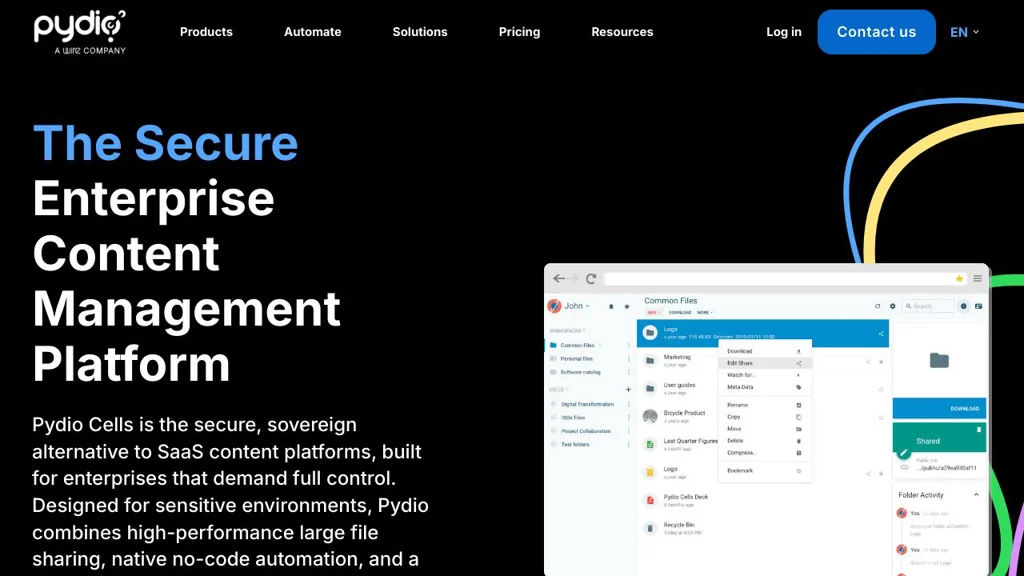Open the options dots next to Software catalog
This screenshot has height=576, width=1024.
[629, 372]
